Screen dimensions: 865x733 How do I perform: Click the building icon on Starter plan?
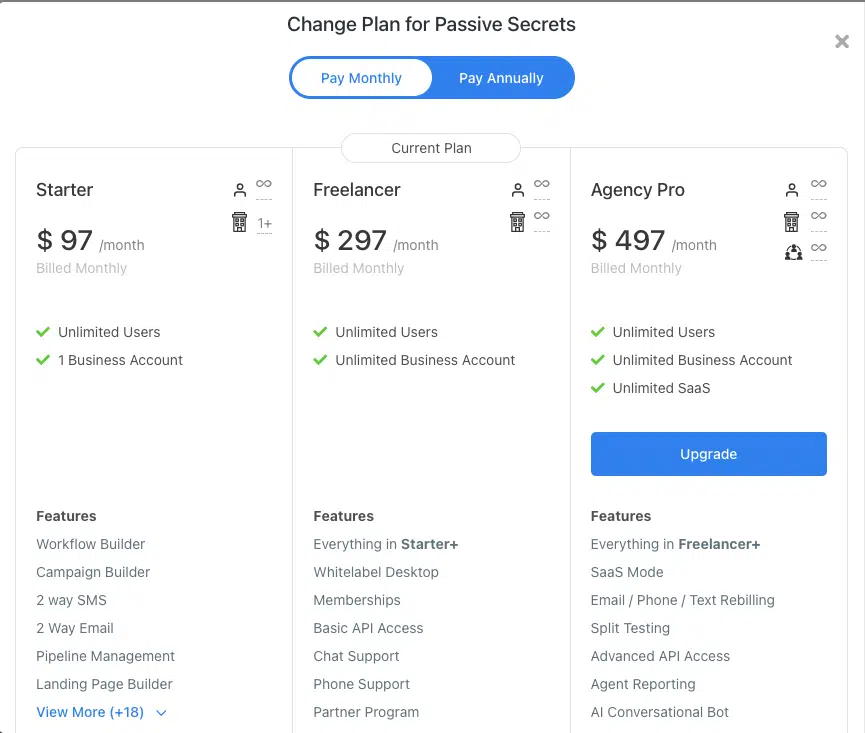click(x=239, y=222)
